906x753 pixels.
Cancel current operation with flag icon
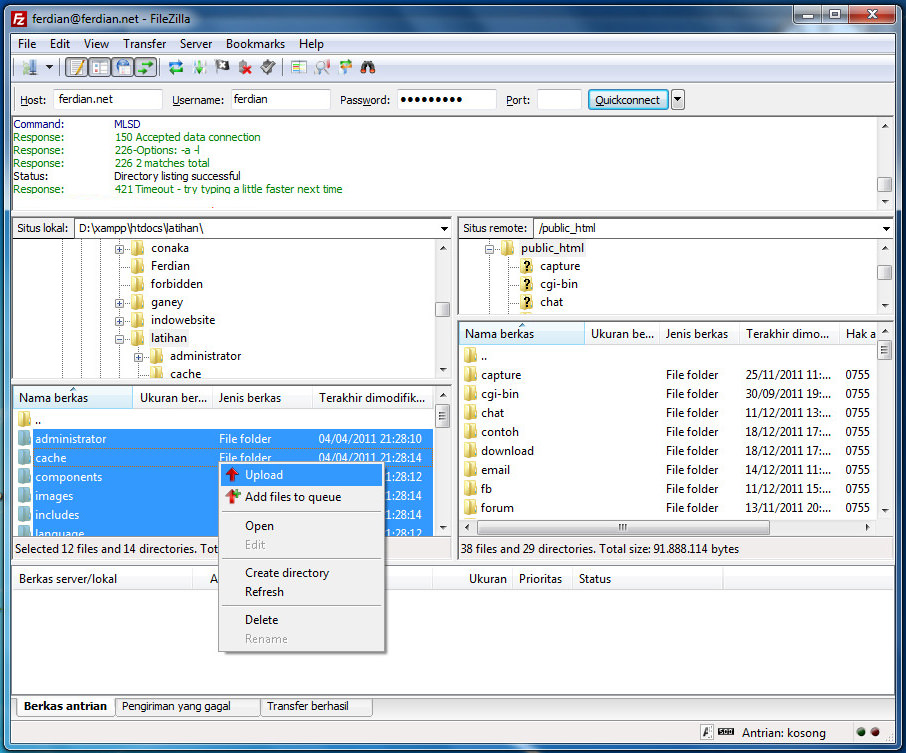[x=222, y=68]
